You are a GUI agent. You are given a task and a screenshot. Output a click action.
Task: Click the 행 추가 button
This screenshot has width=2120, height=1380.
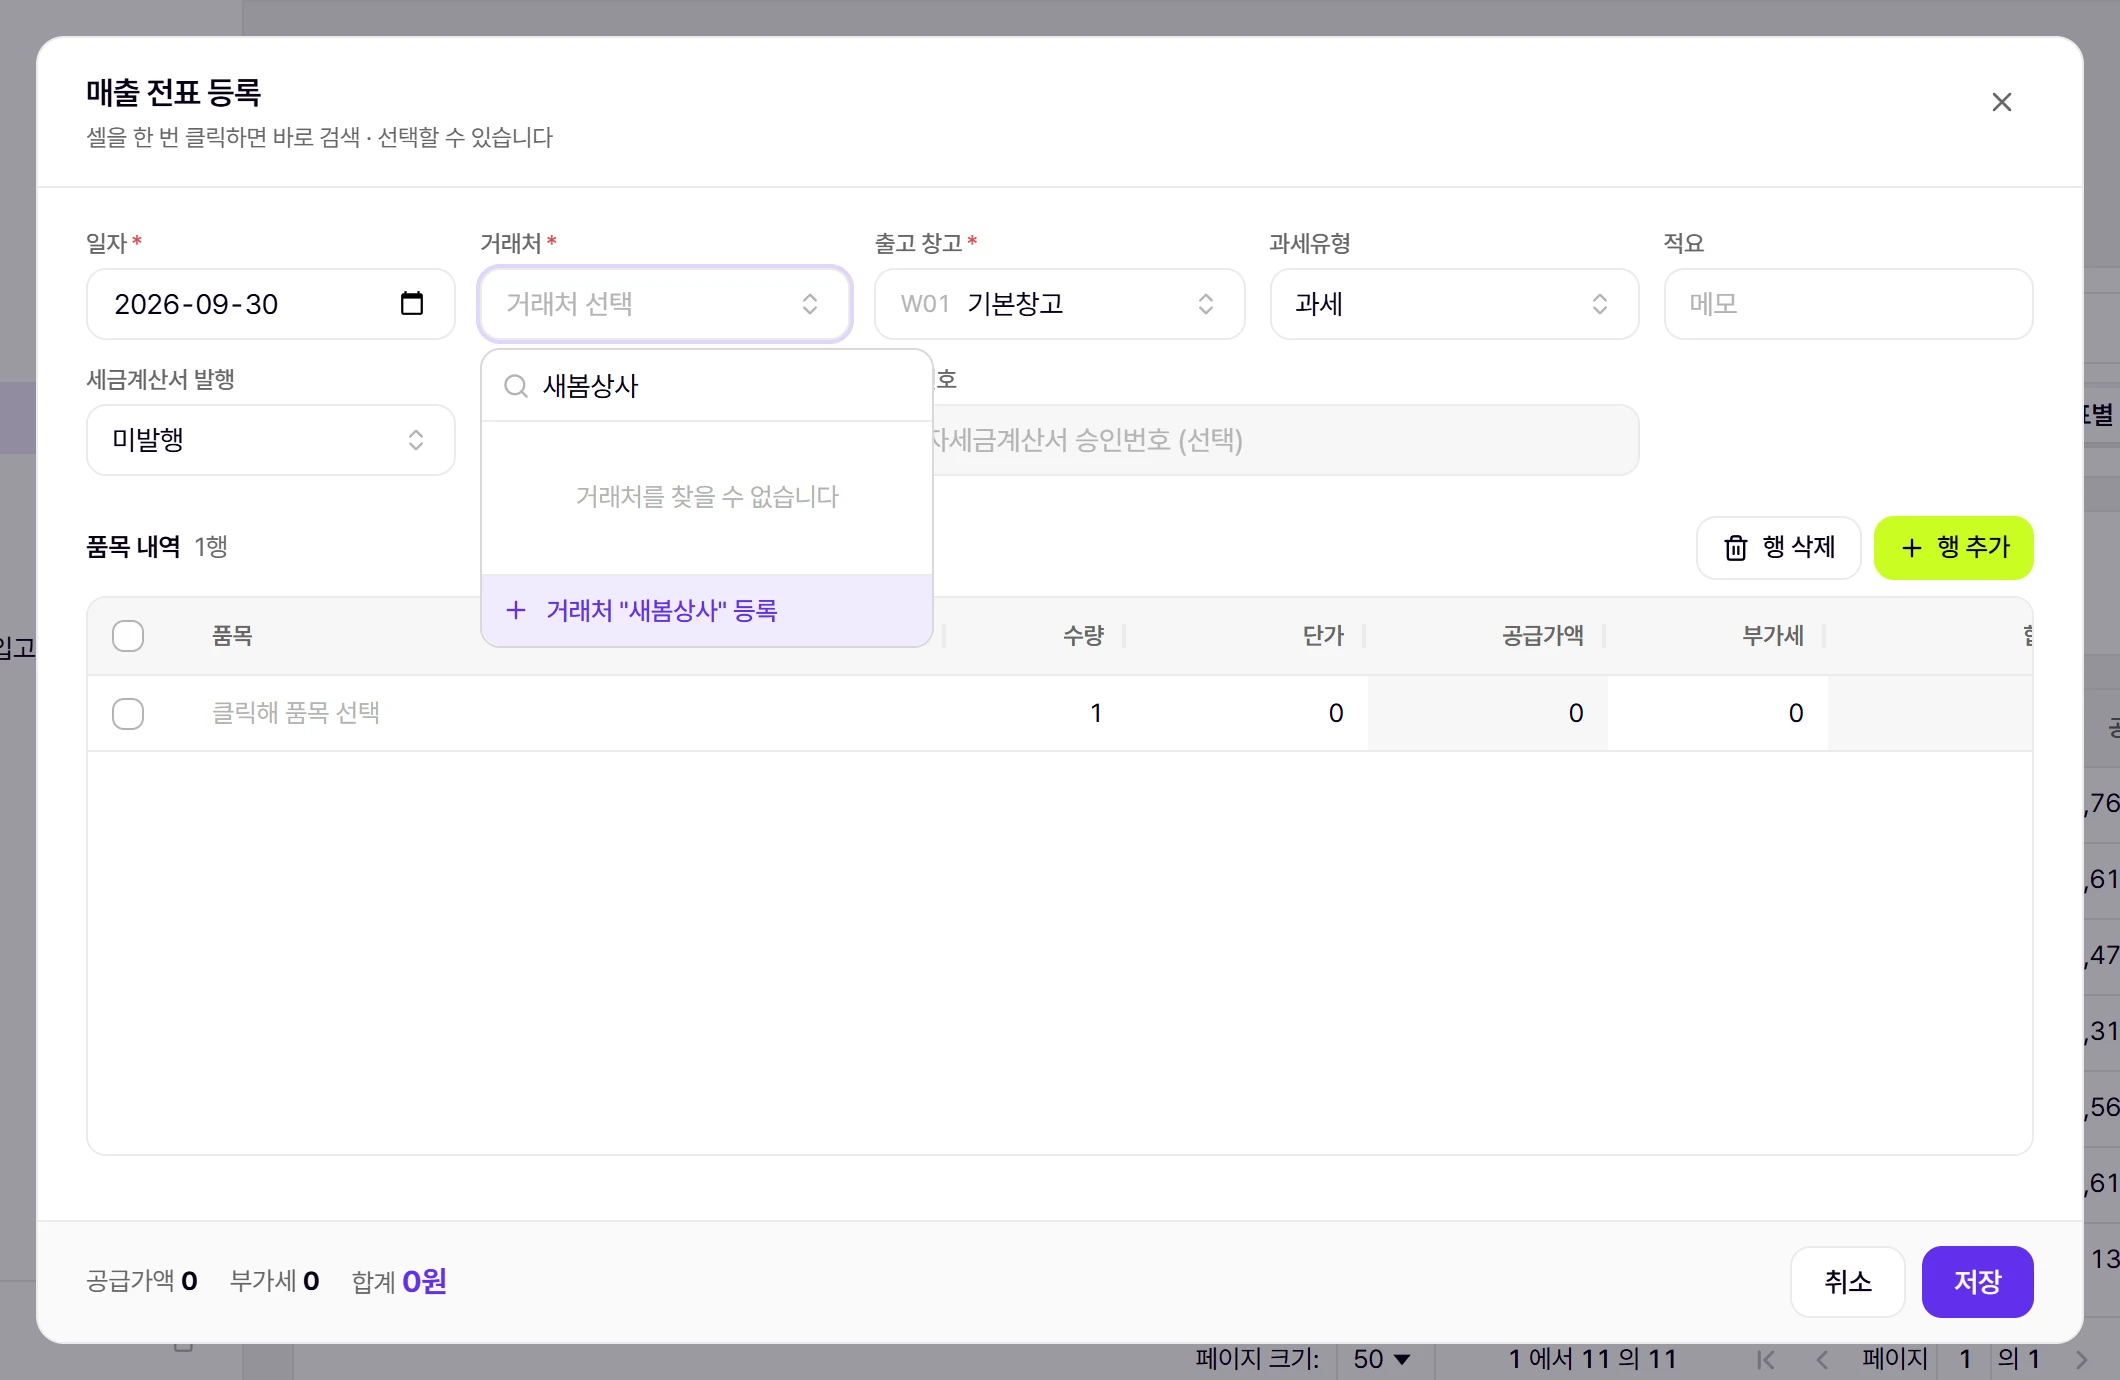point(1954,548)
